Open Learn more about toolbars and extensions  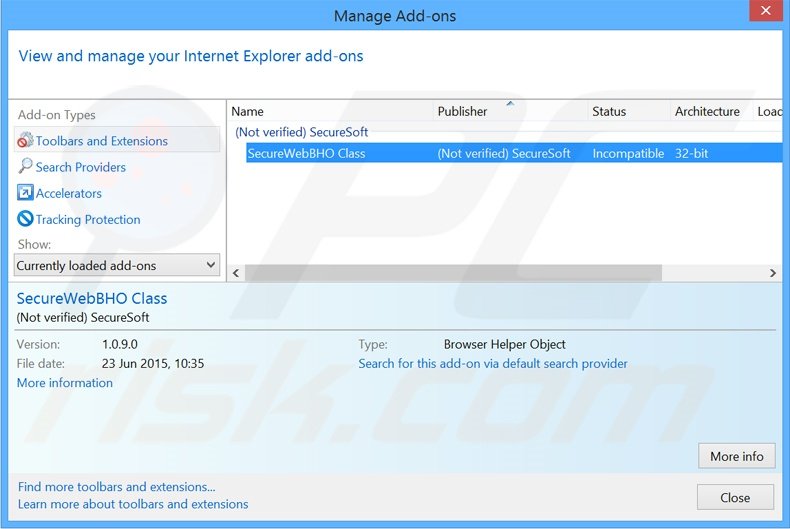coord(133,504)
